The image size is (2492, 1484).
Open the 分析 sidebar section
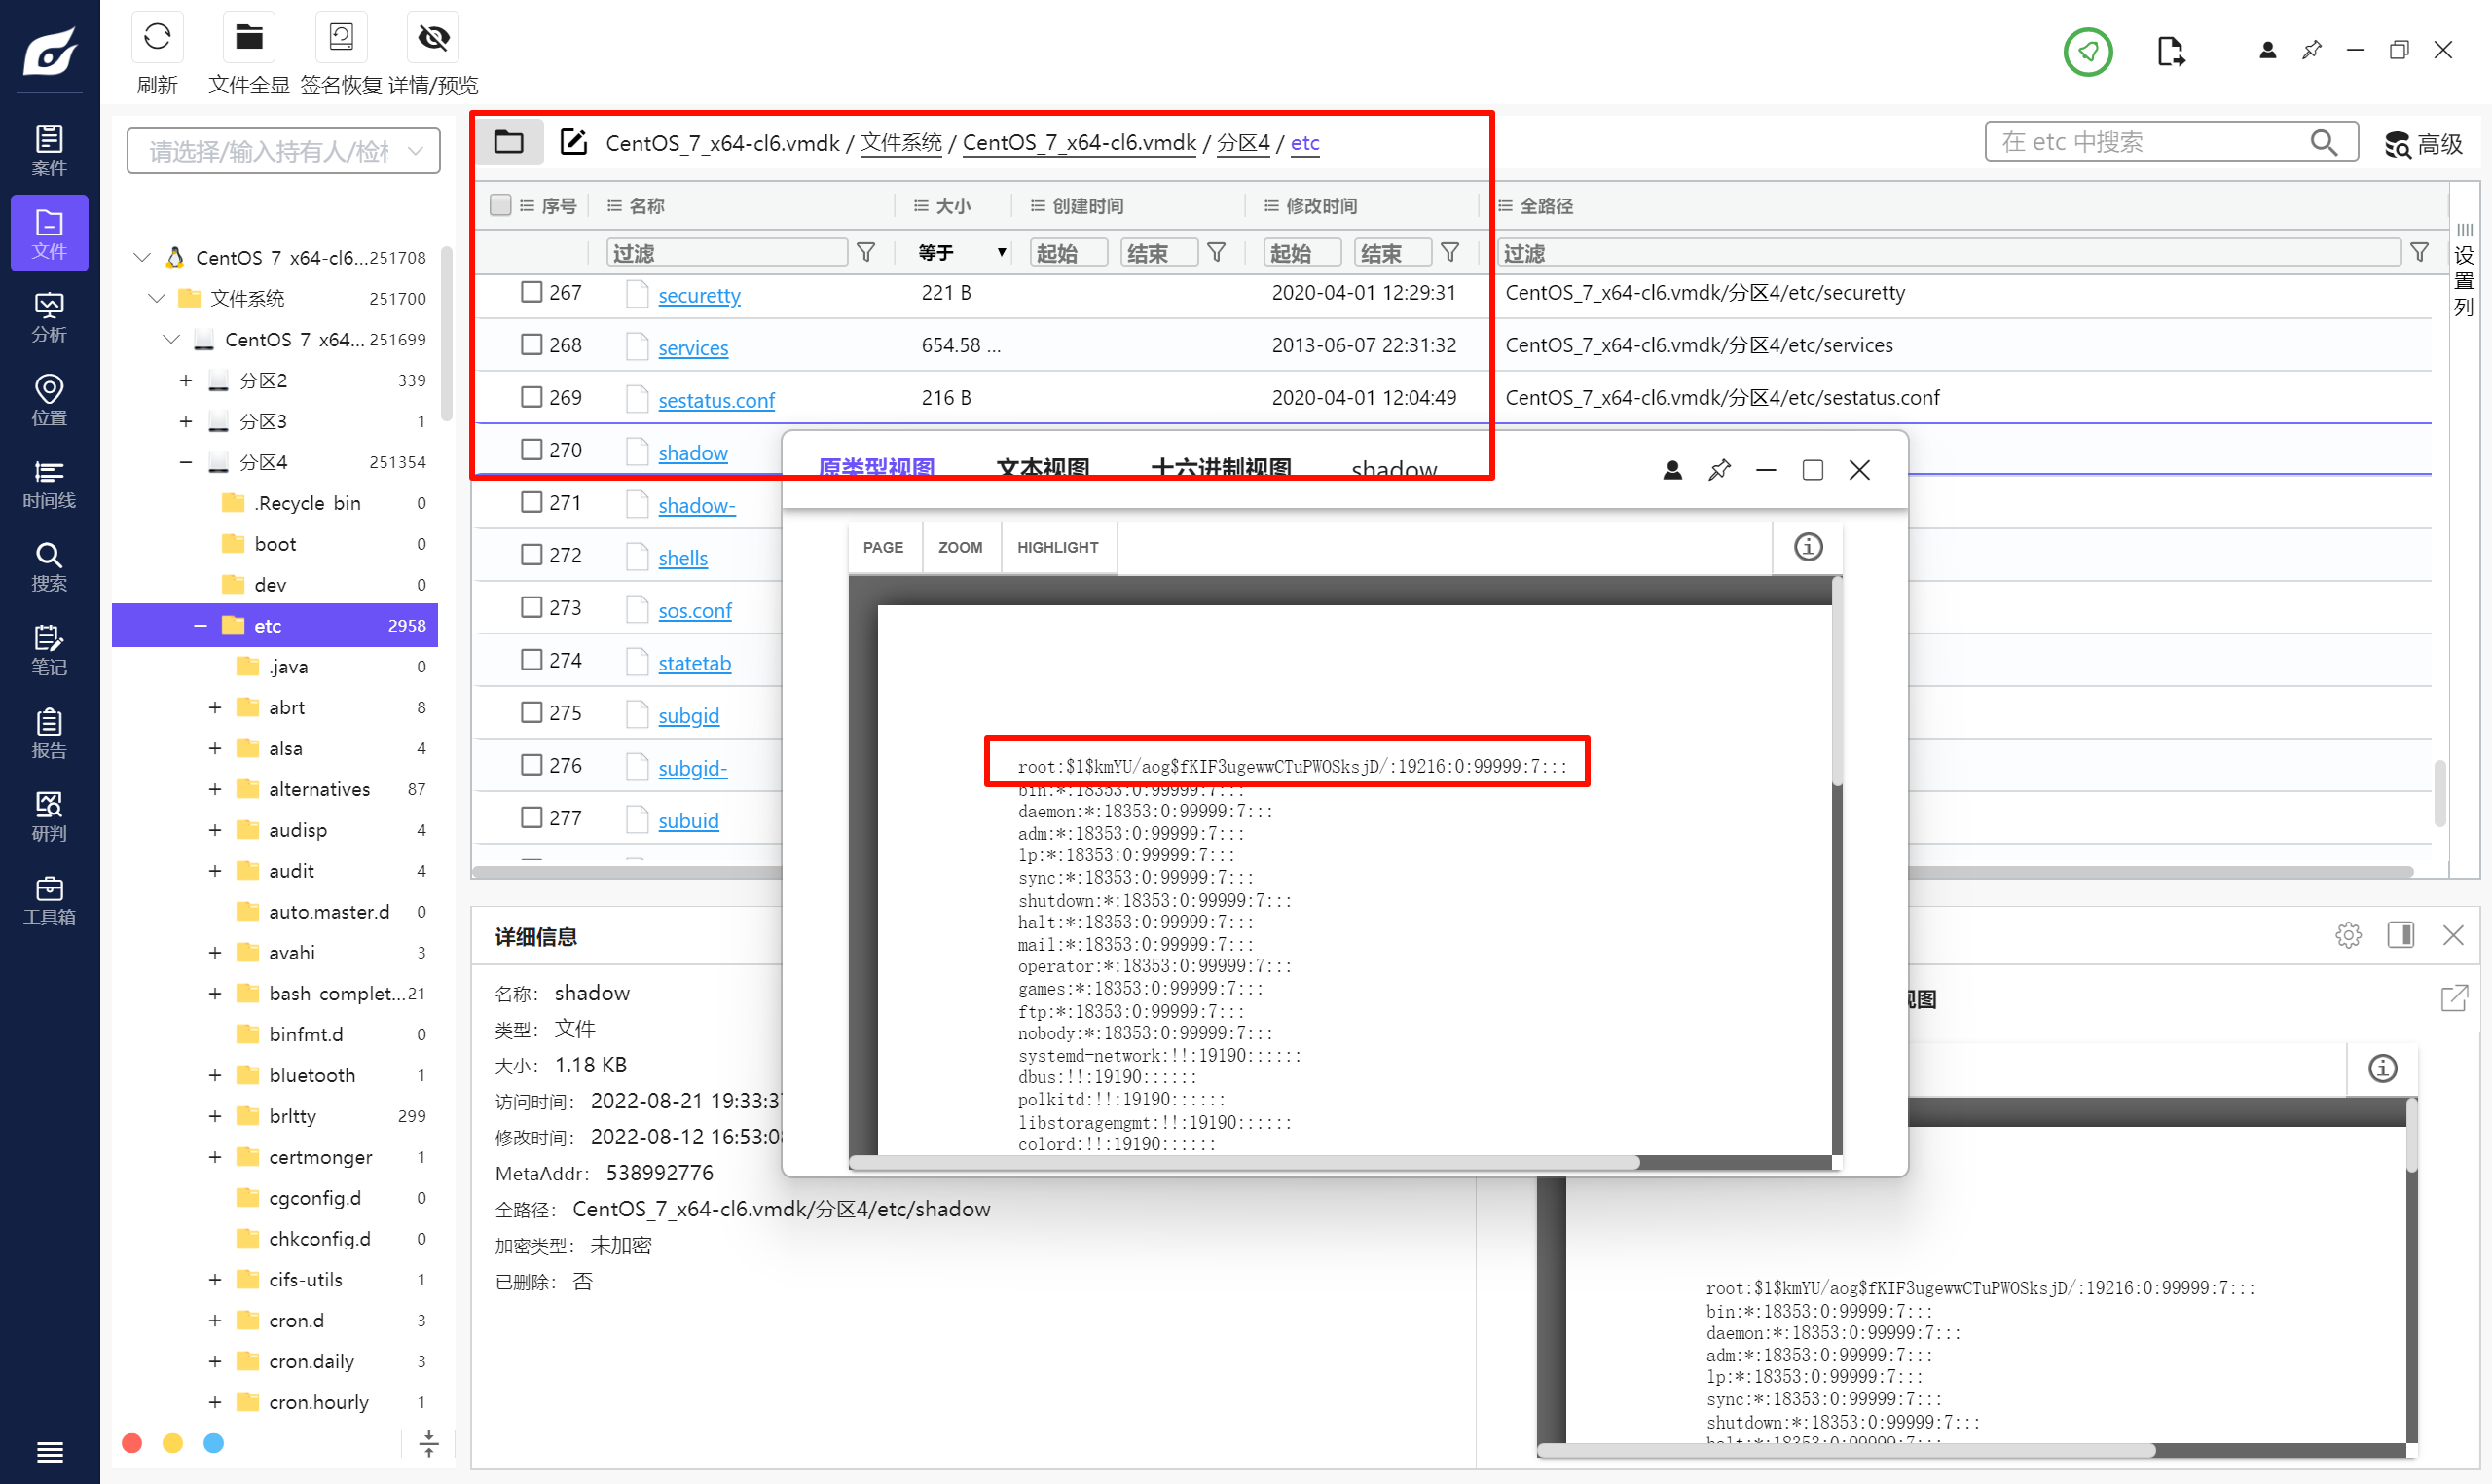coord(49,317)
